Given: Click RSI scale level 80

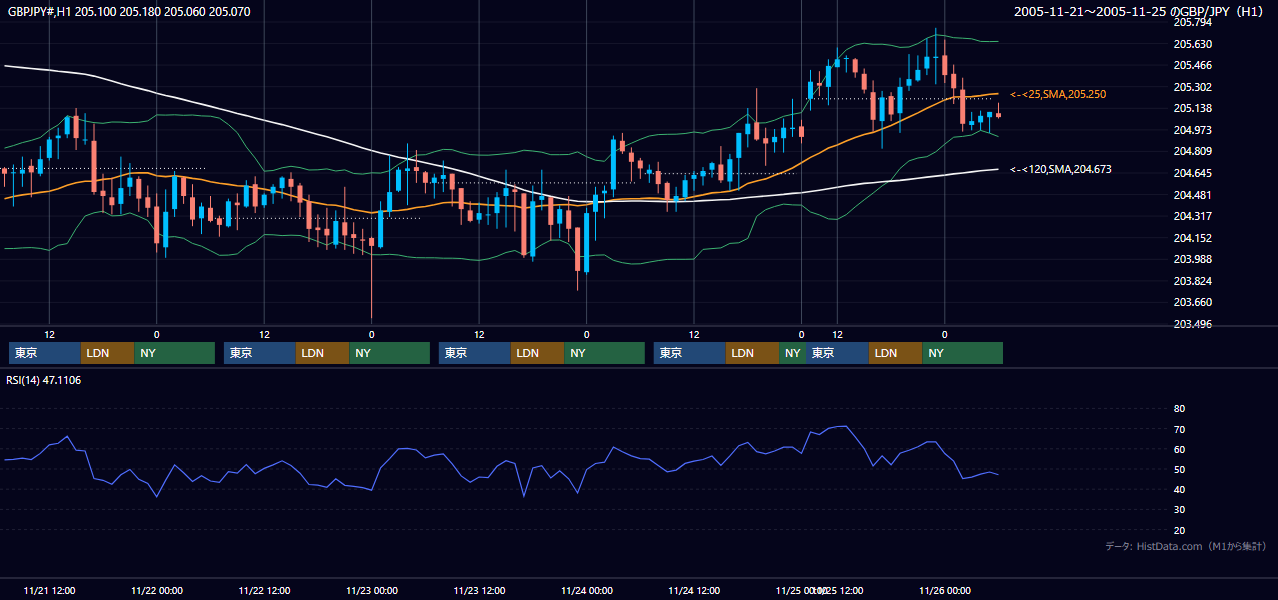Looking at the screenshot, I should [x=1179, y=409].
